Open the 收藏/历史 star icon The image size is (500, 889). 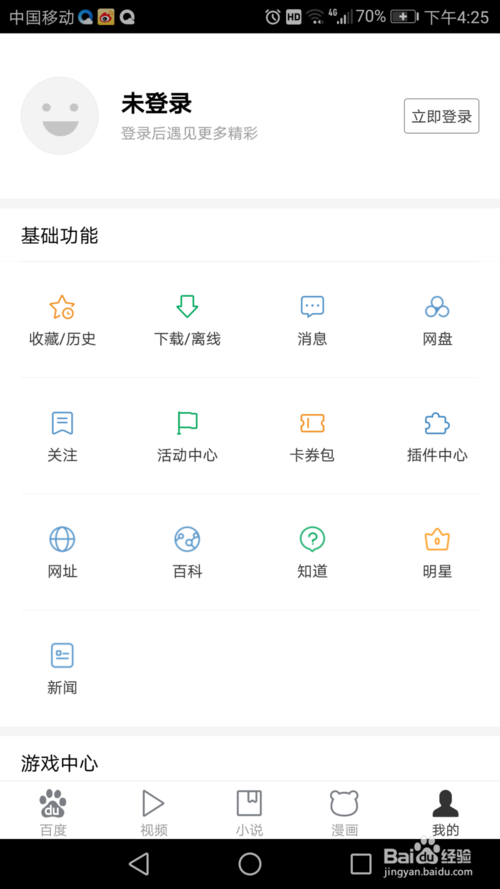(62, 307)
